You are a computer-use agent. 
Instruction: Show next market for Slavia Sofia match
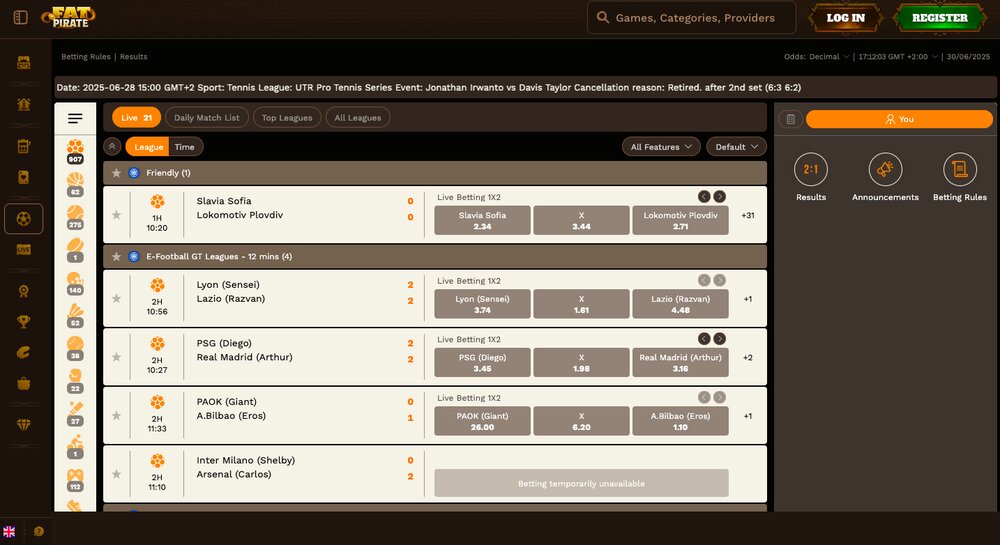coord(719,196)
